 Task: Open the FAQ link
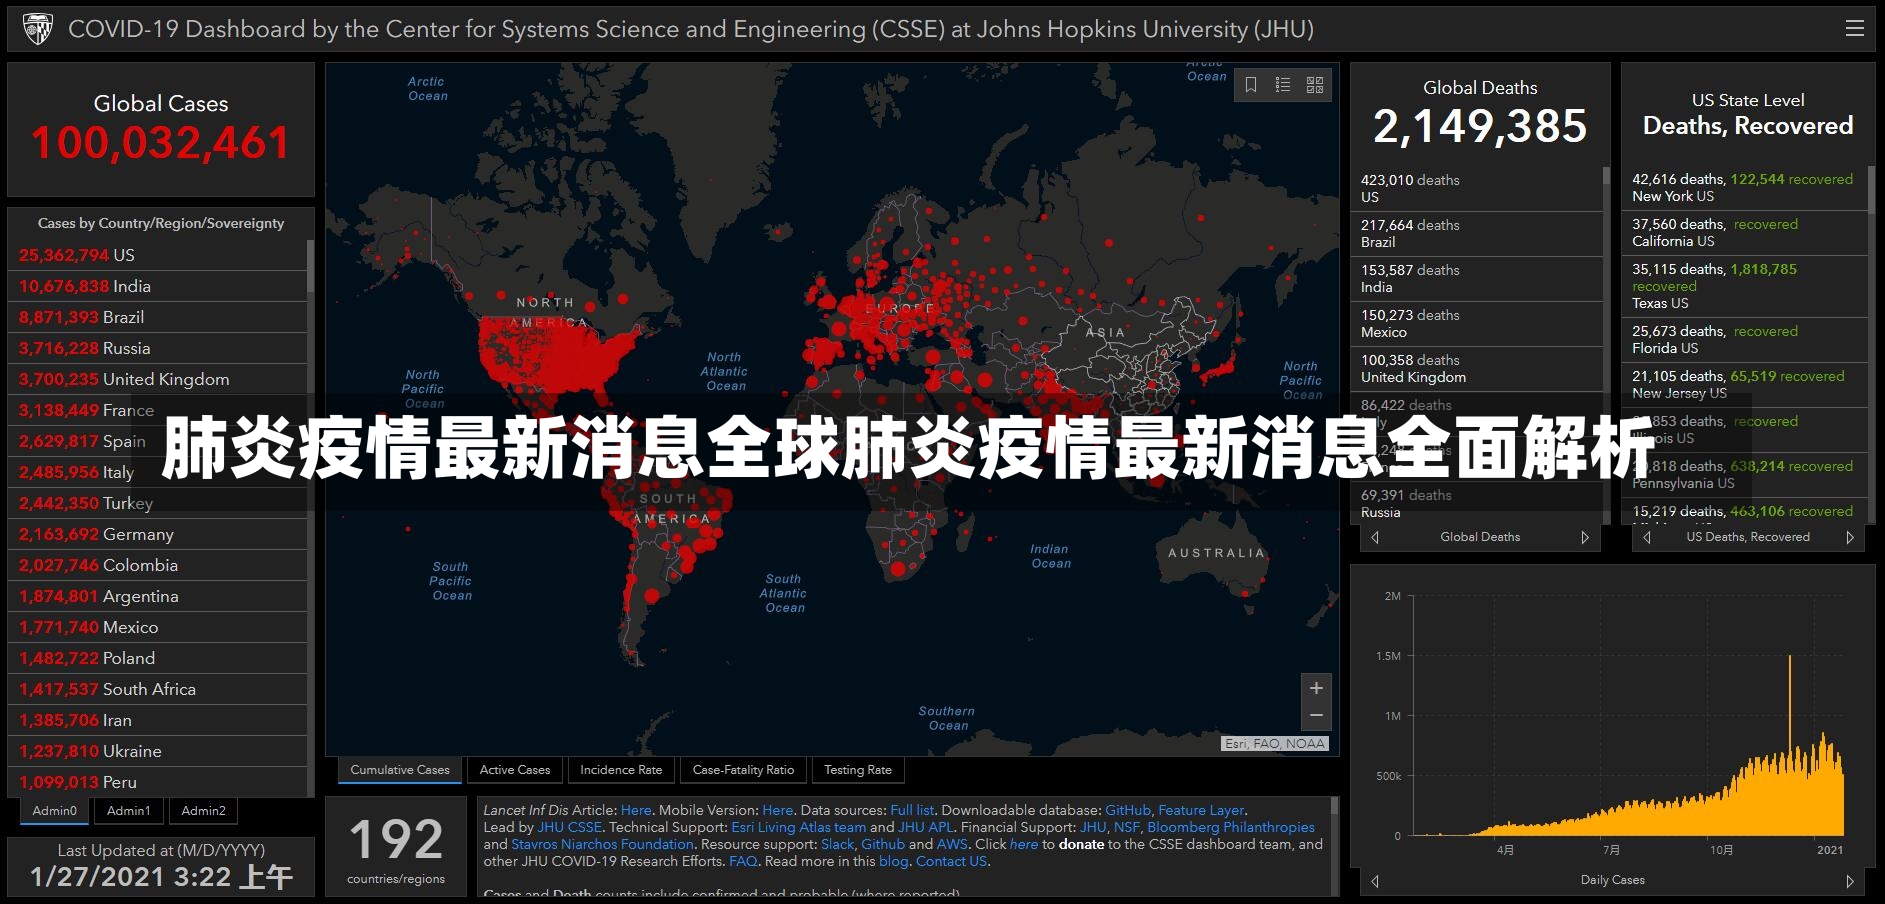[743, 861]
